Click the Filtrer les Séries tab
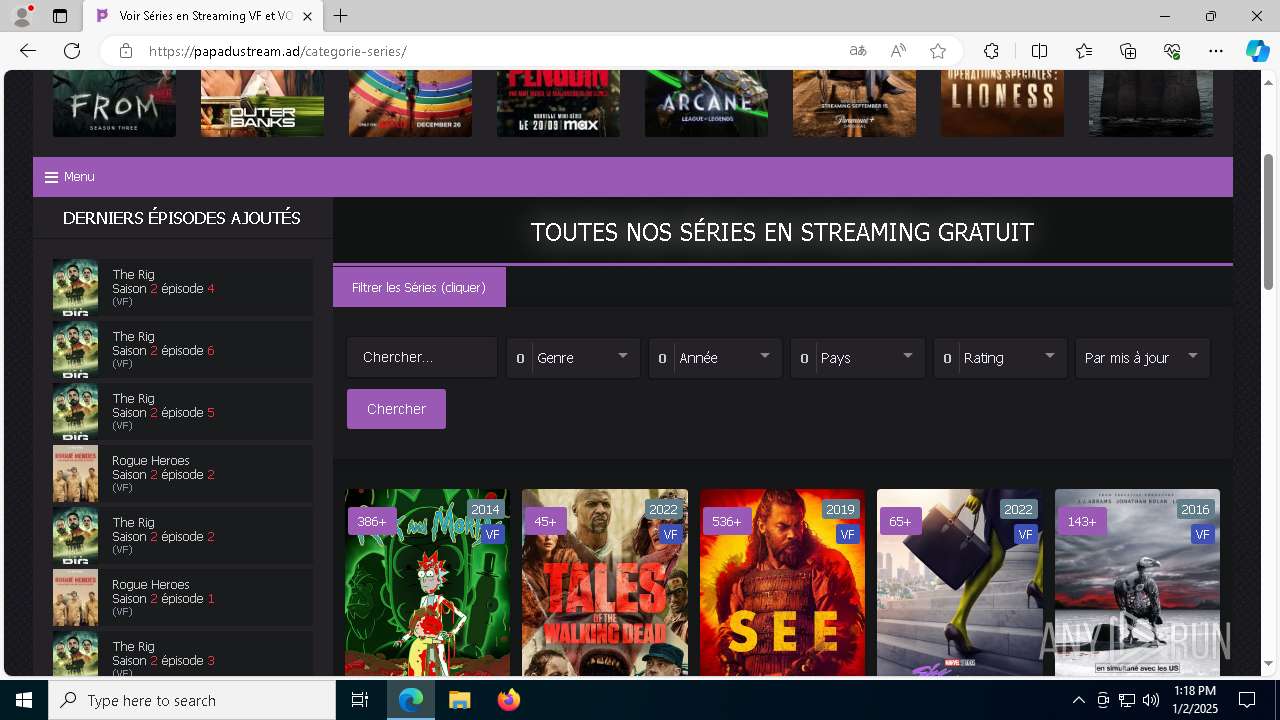 (419, 287)
